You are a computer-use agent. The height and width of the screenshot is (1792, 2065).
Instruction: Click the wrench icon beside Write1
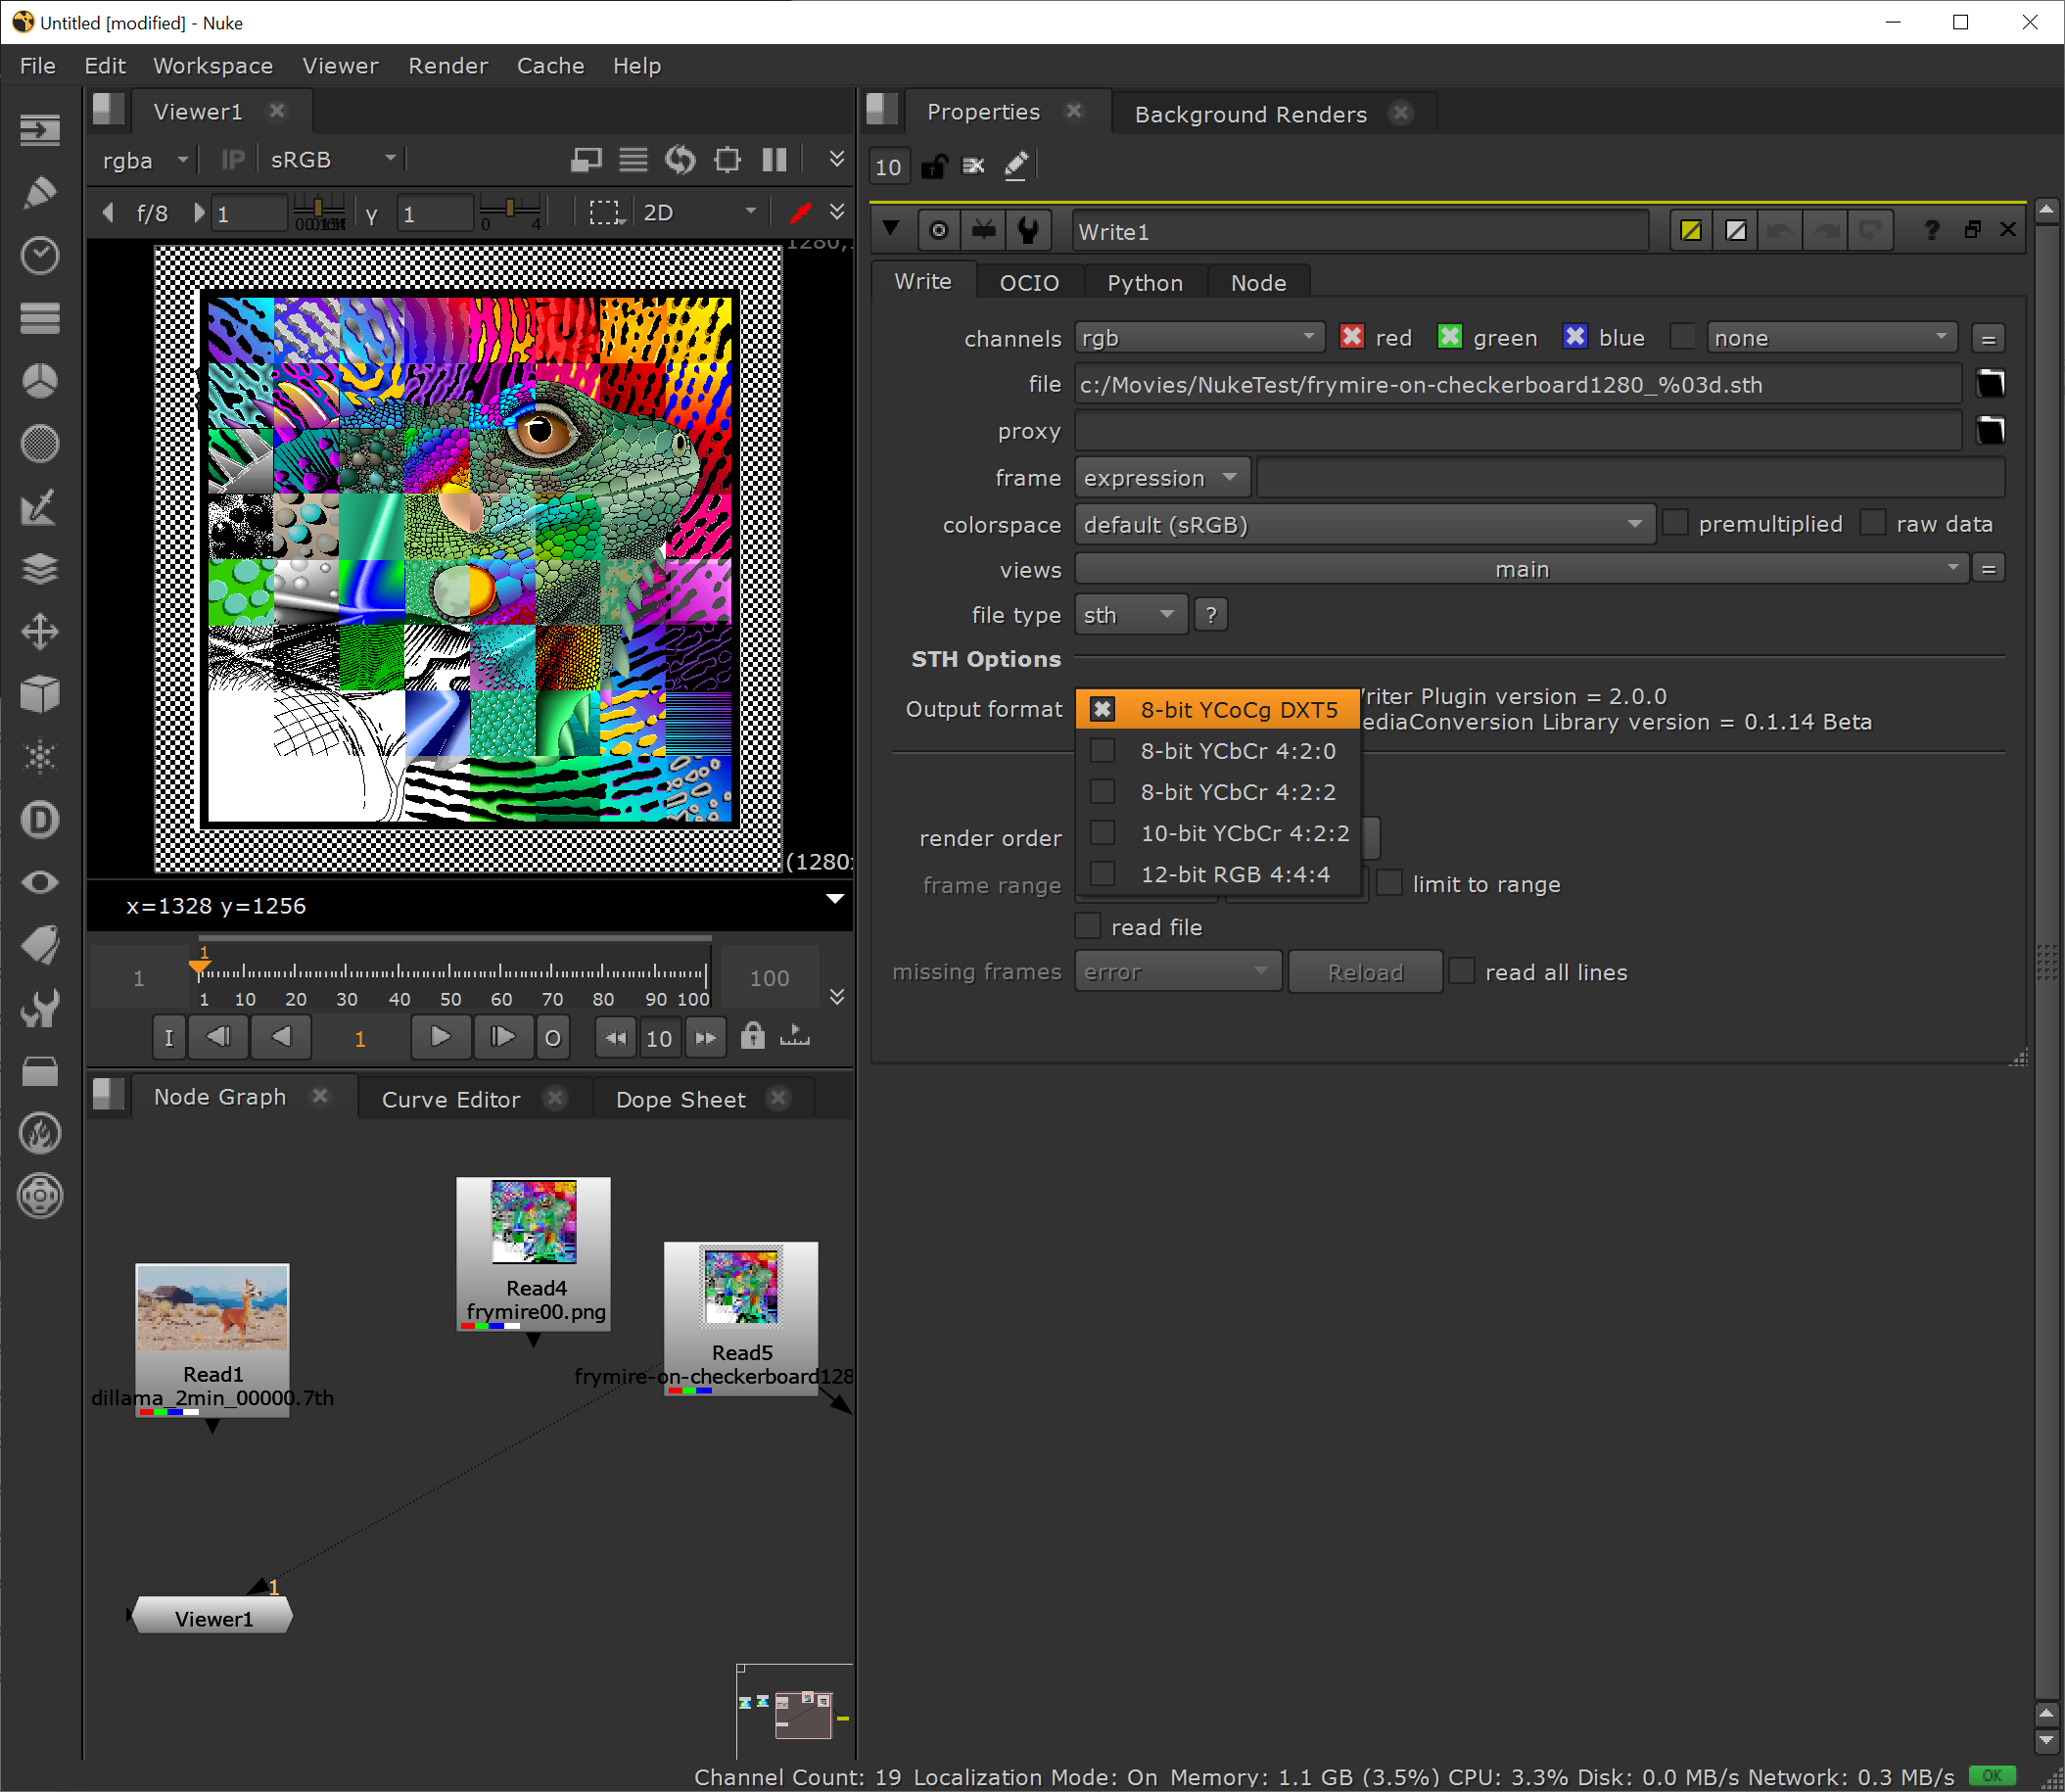pos(1028,231)
